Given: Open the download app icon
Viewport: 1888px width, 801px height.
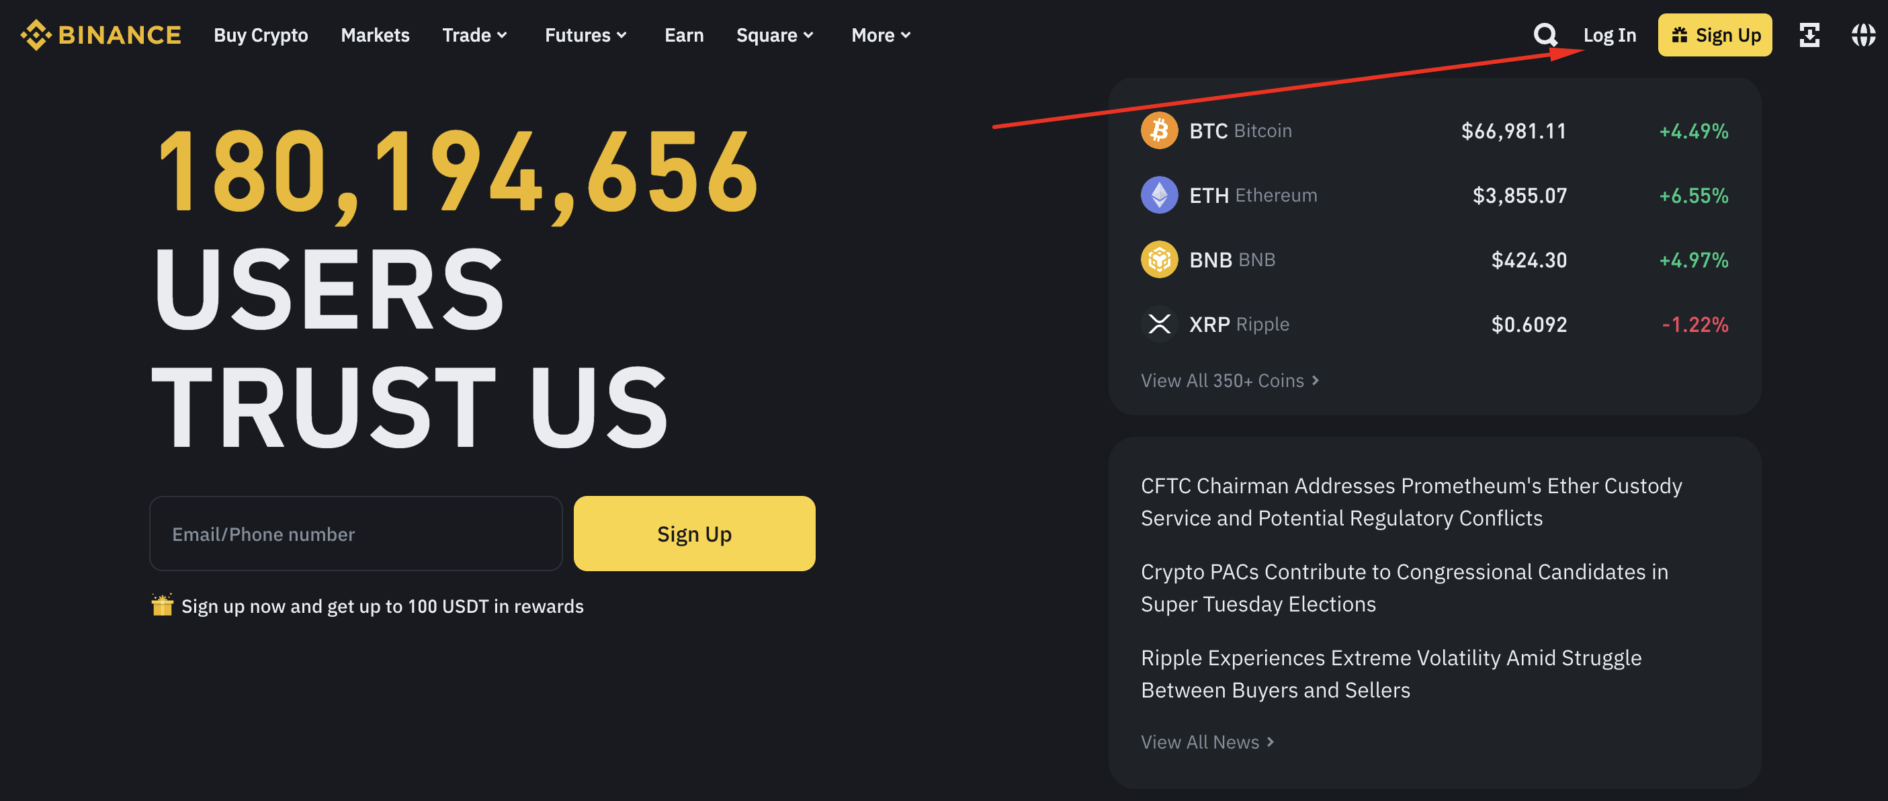Looking at the screenshot, I should click(1810, 34).
